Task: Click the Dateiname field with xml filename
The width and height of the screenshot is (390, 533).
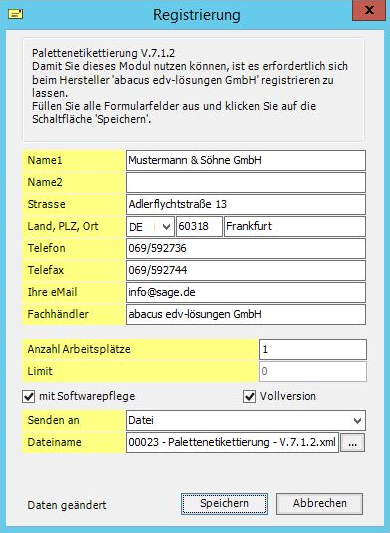Action: [233, 442]
